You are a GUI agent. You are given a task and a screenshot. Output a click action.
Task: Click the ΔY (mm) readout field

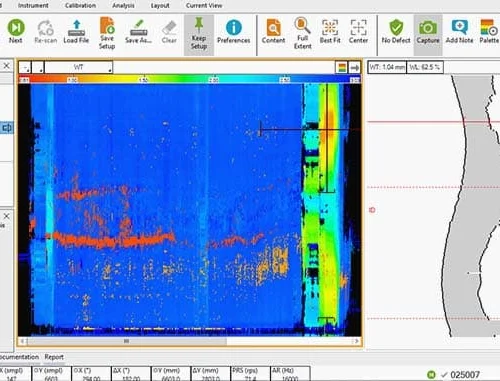pos(211,374)
